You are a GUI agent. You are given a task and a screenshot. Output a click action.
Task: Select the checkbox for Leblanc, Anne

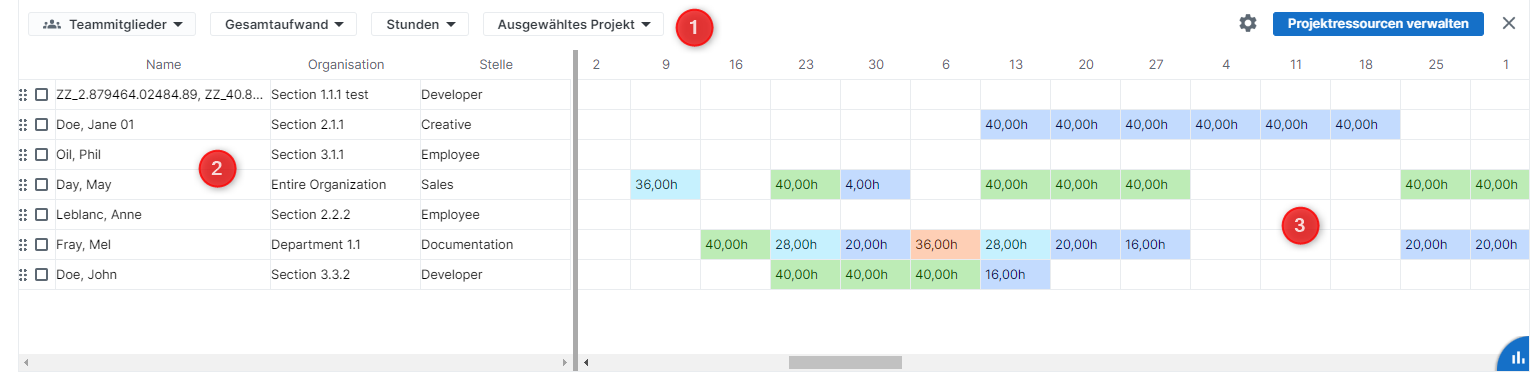click(41, 215)
